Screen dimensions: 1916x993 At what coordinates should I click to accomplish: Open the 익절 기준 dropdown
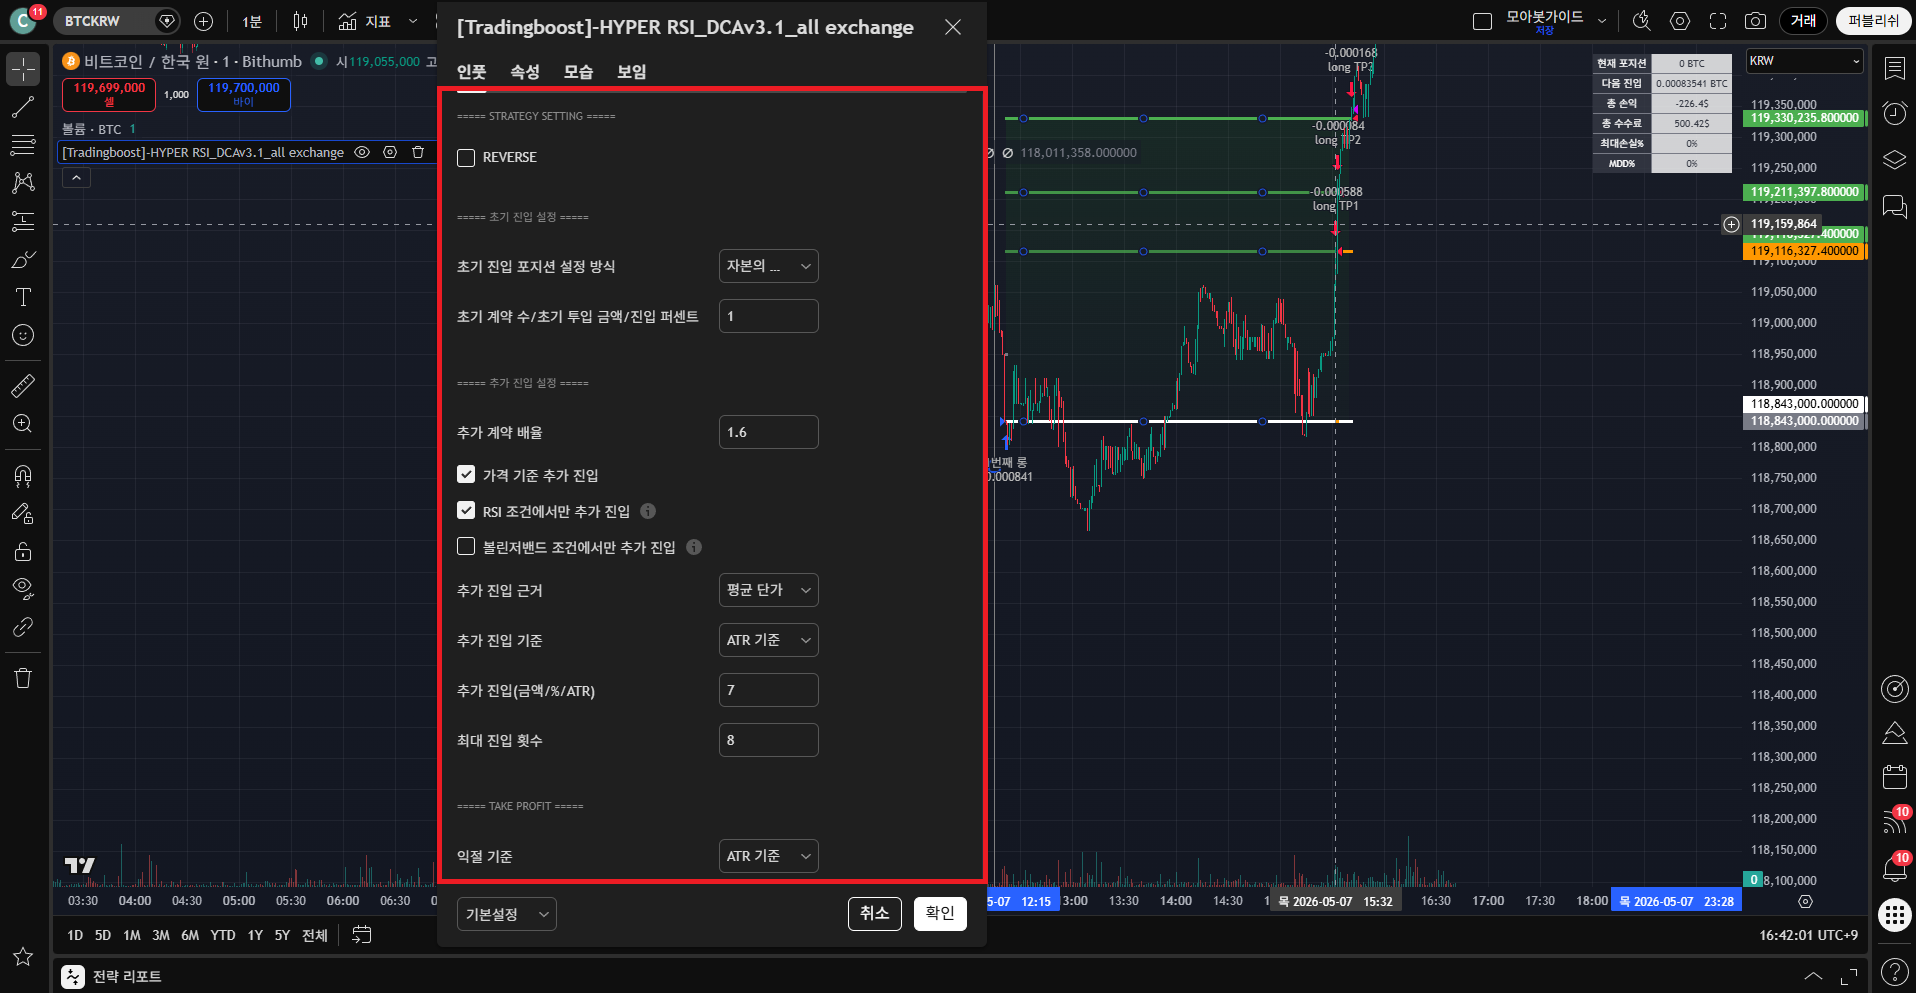[x=769, y=856]
